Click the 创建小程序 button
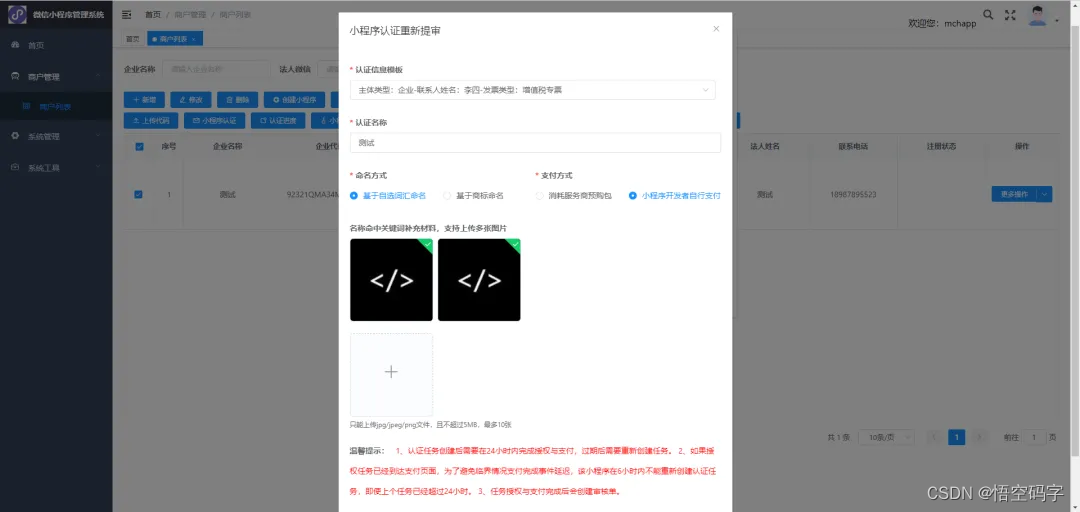 (295, 100)
